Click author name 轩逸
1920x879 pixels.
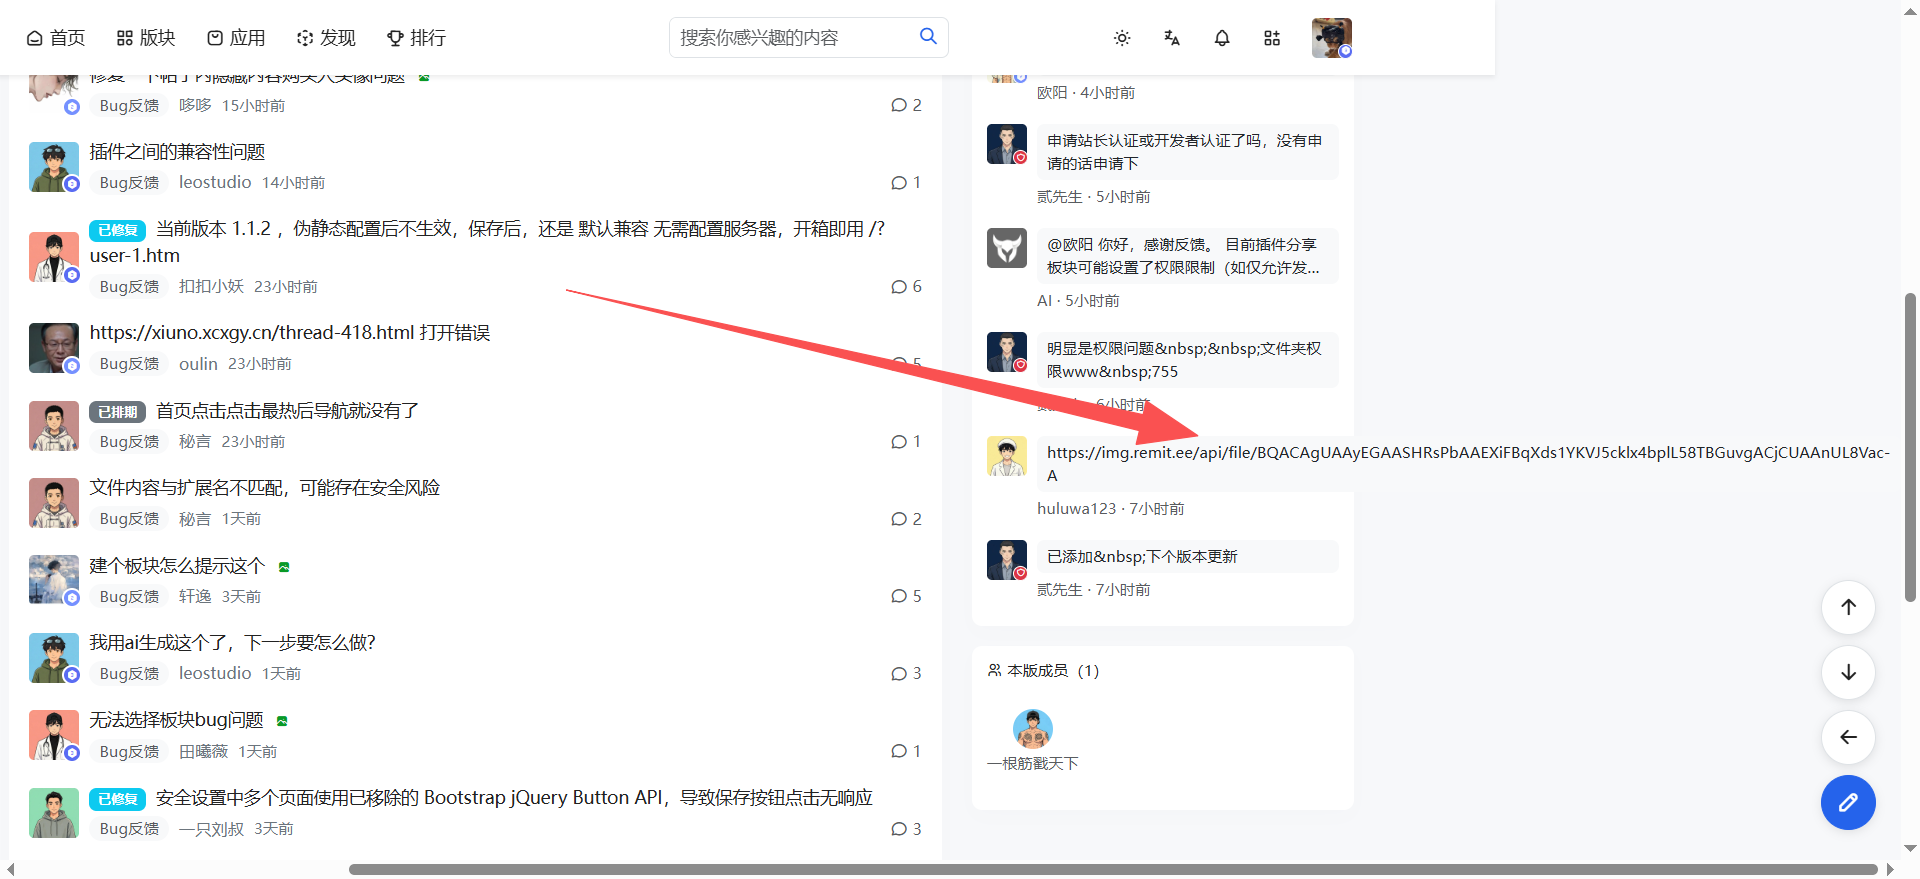195,597
